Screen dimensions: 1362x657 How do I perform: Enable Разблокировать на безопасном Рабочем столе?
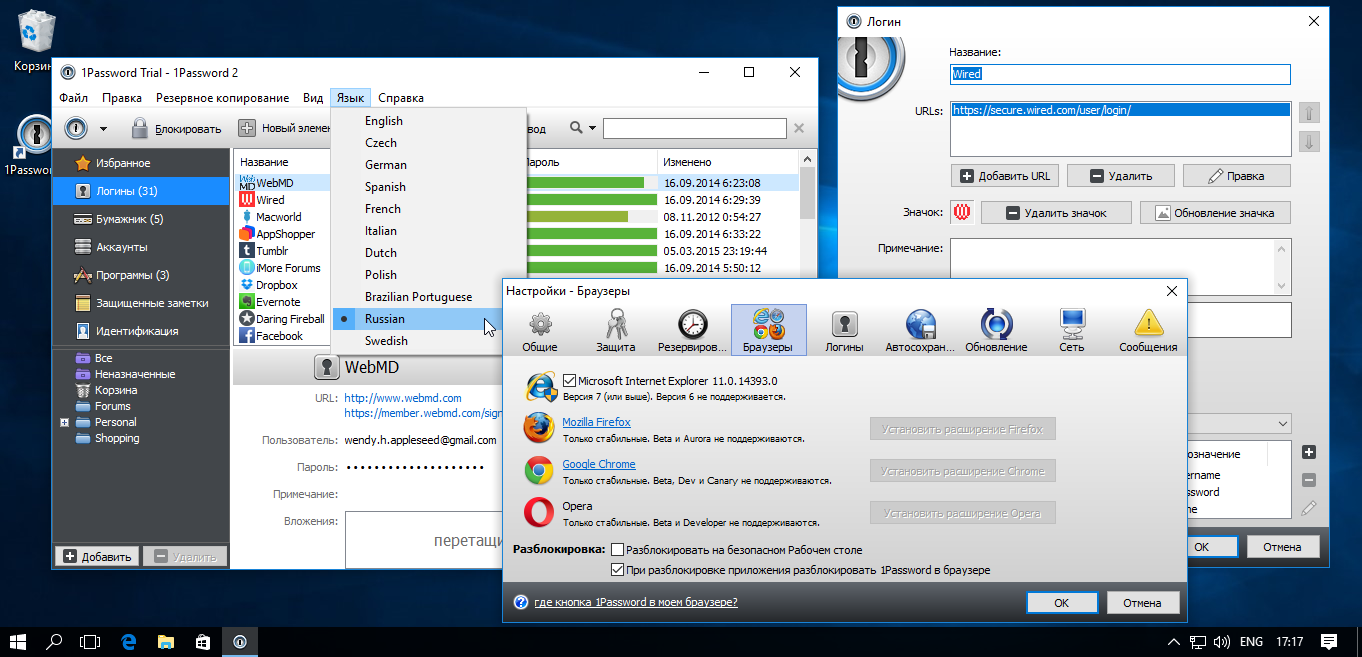click(x=617, y=550)
